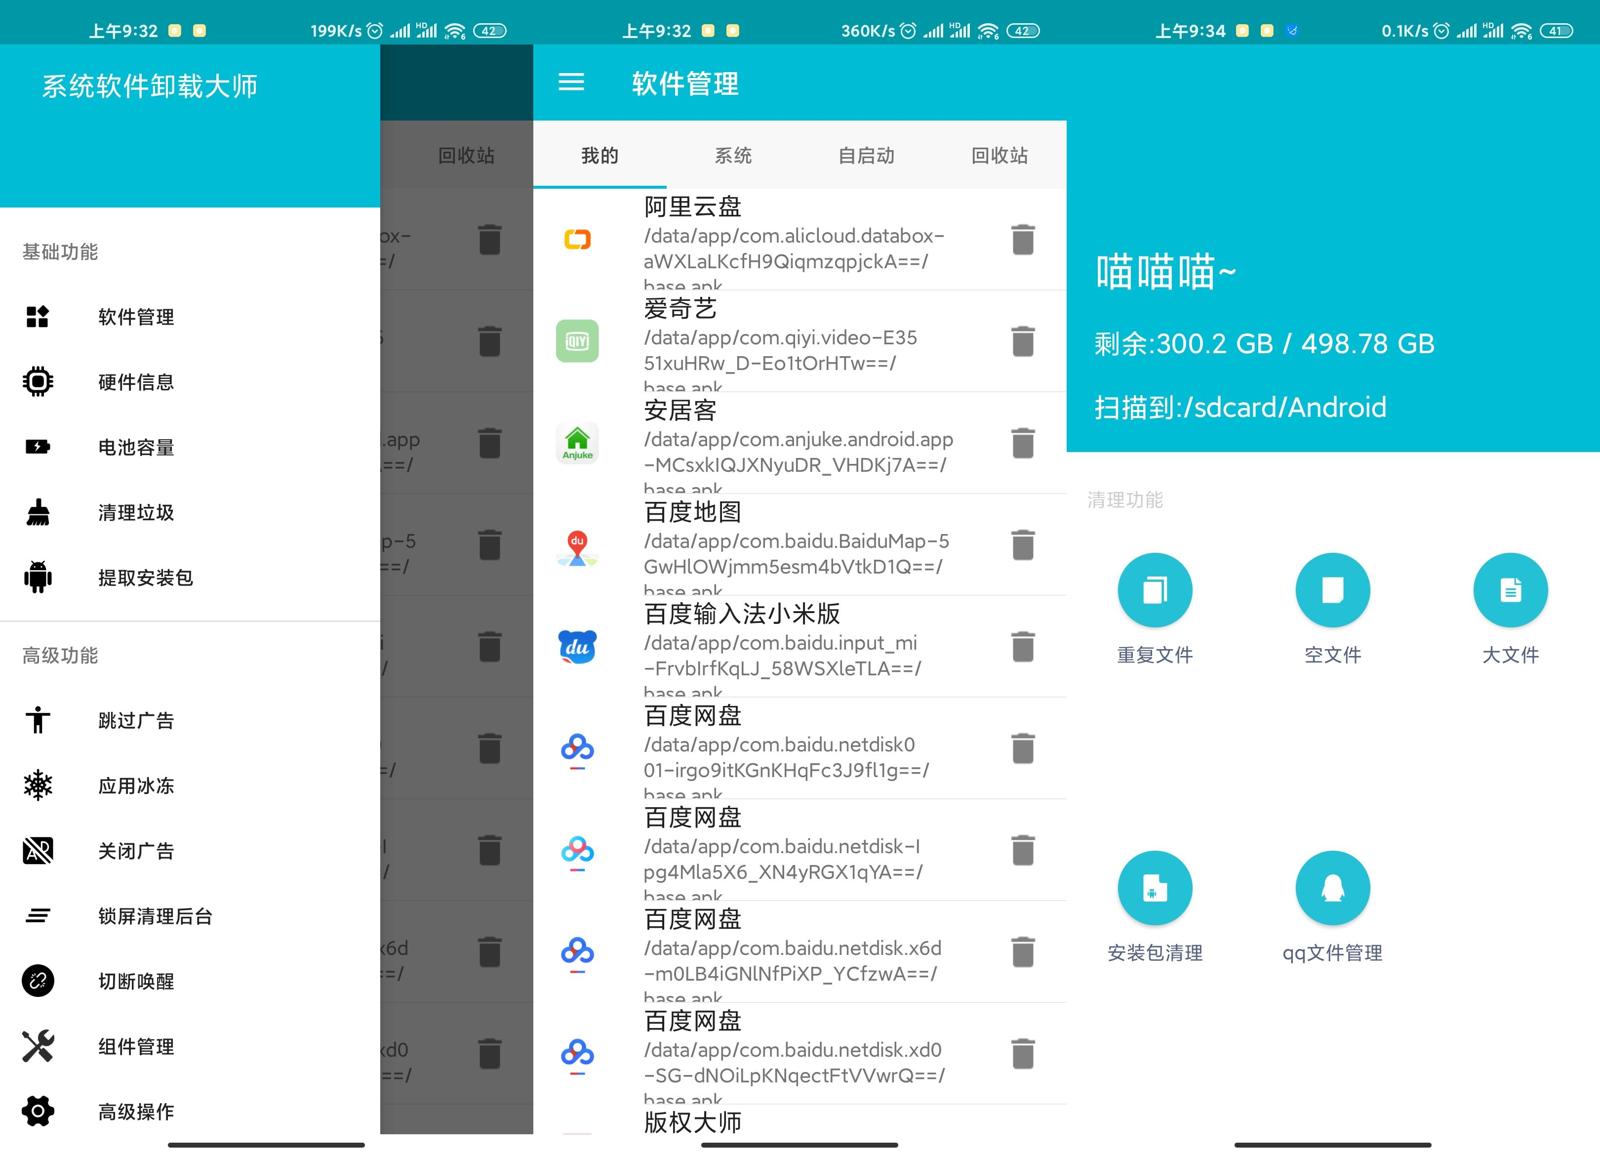
Task: Tap the 爱奇艺 app thumbnail
Action: 577,341
